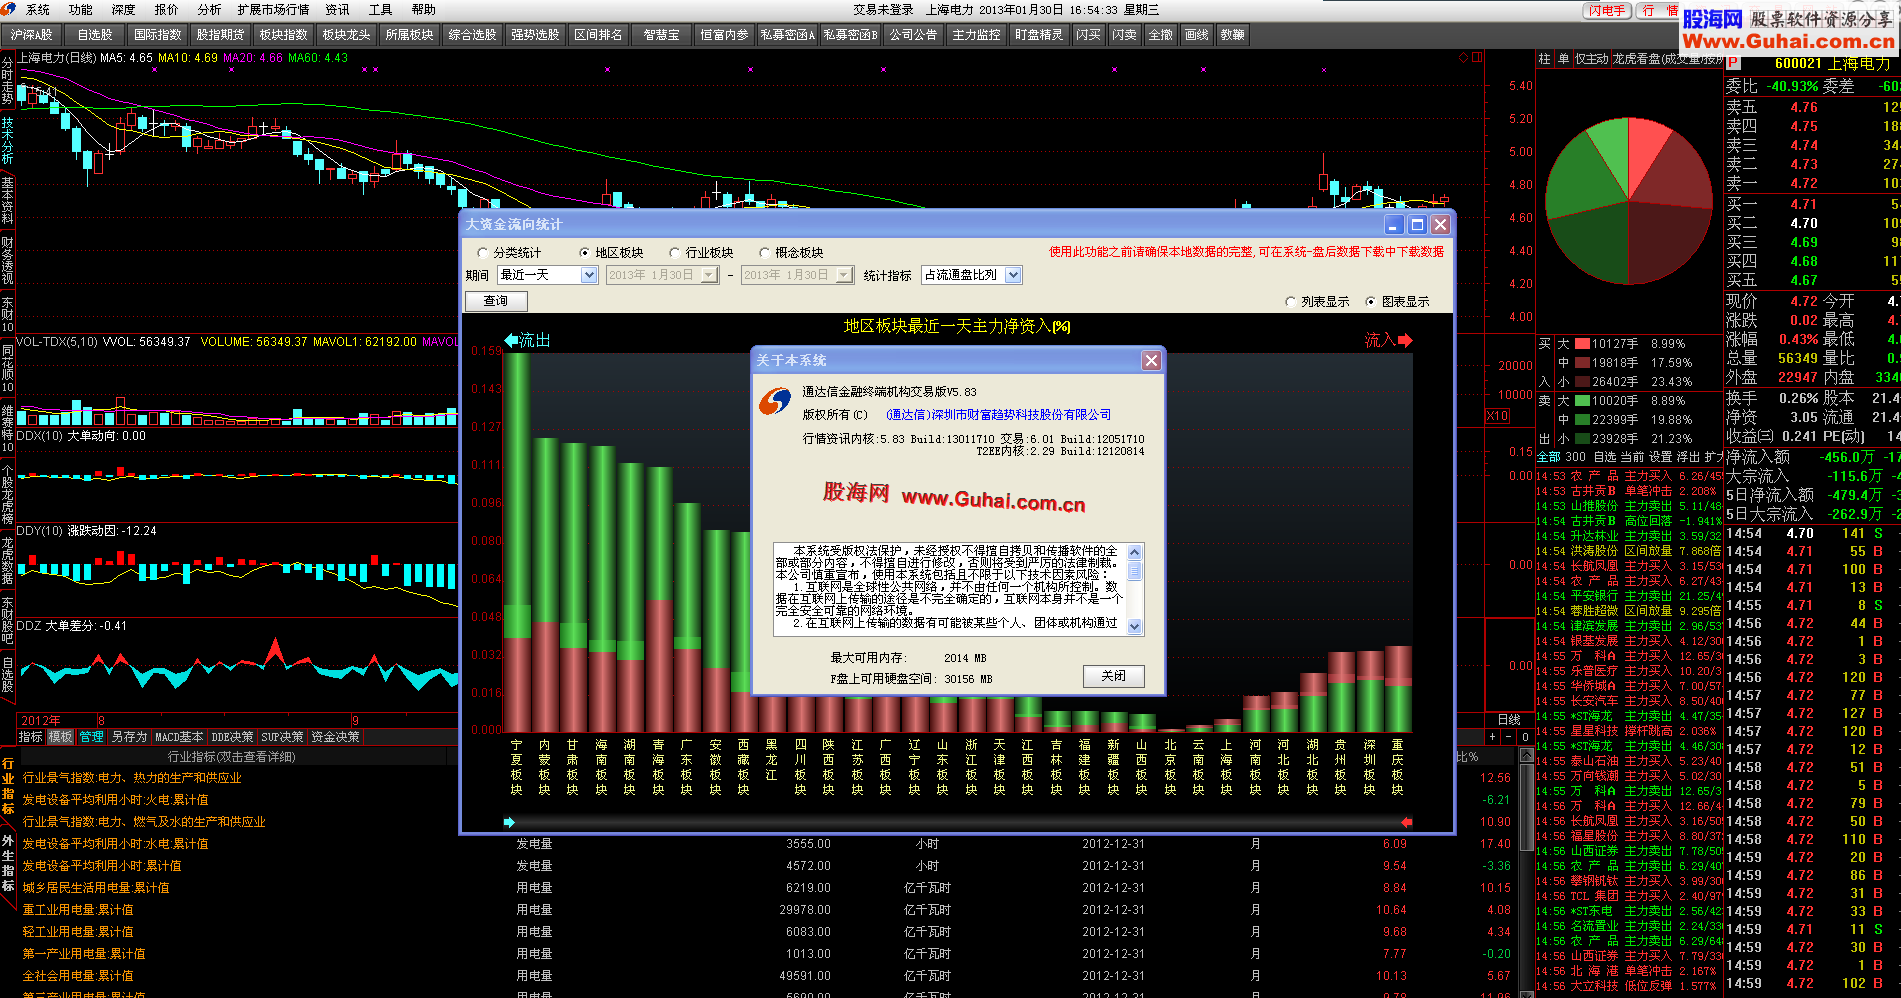Switch to the 指标 tab
Image resolution: width=1901 pixels, height=998 pixels.
[x=31, y=737]
